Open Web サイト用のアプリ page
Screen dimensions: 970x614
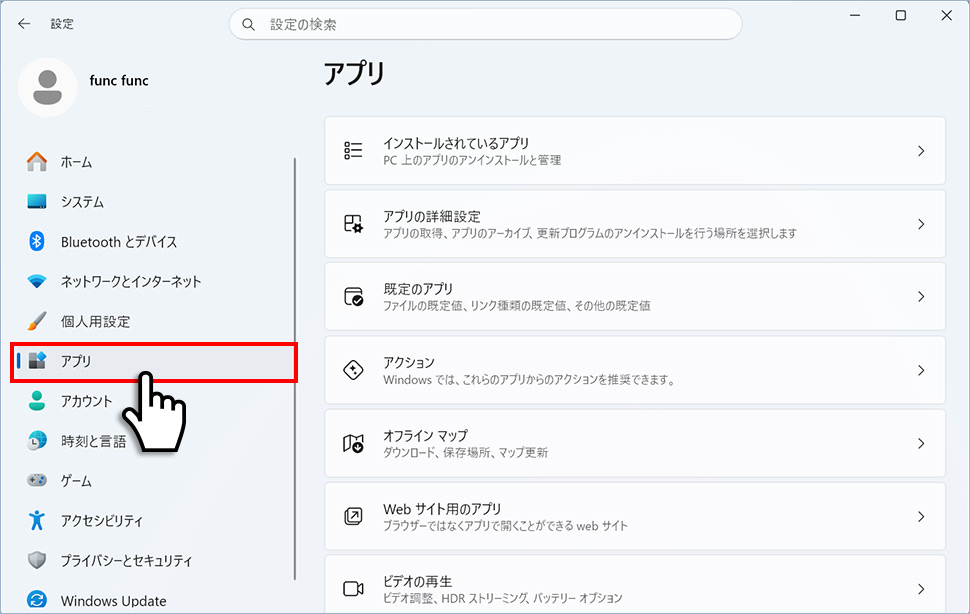click(x=635, y=516)
